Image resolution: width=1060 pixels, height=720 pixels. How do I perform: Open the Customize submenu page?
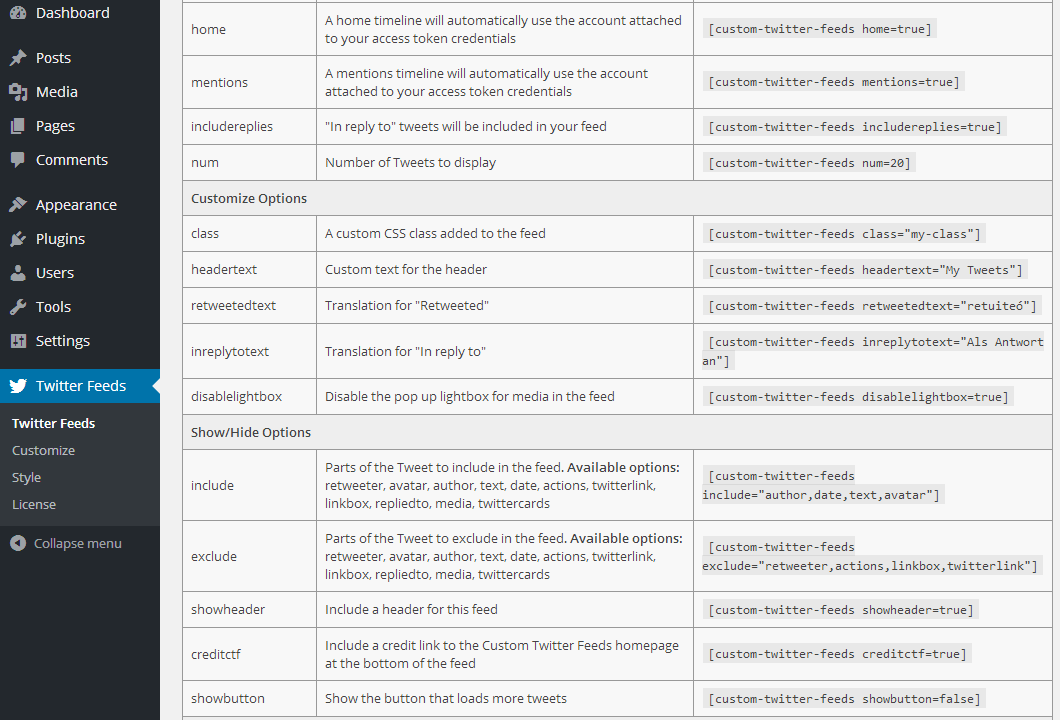click(x=43, y=450)
